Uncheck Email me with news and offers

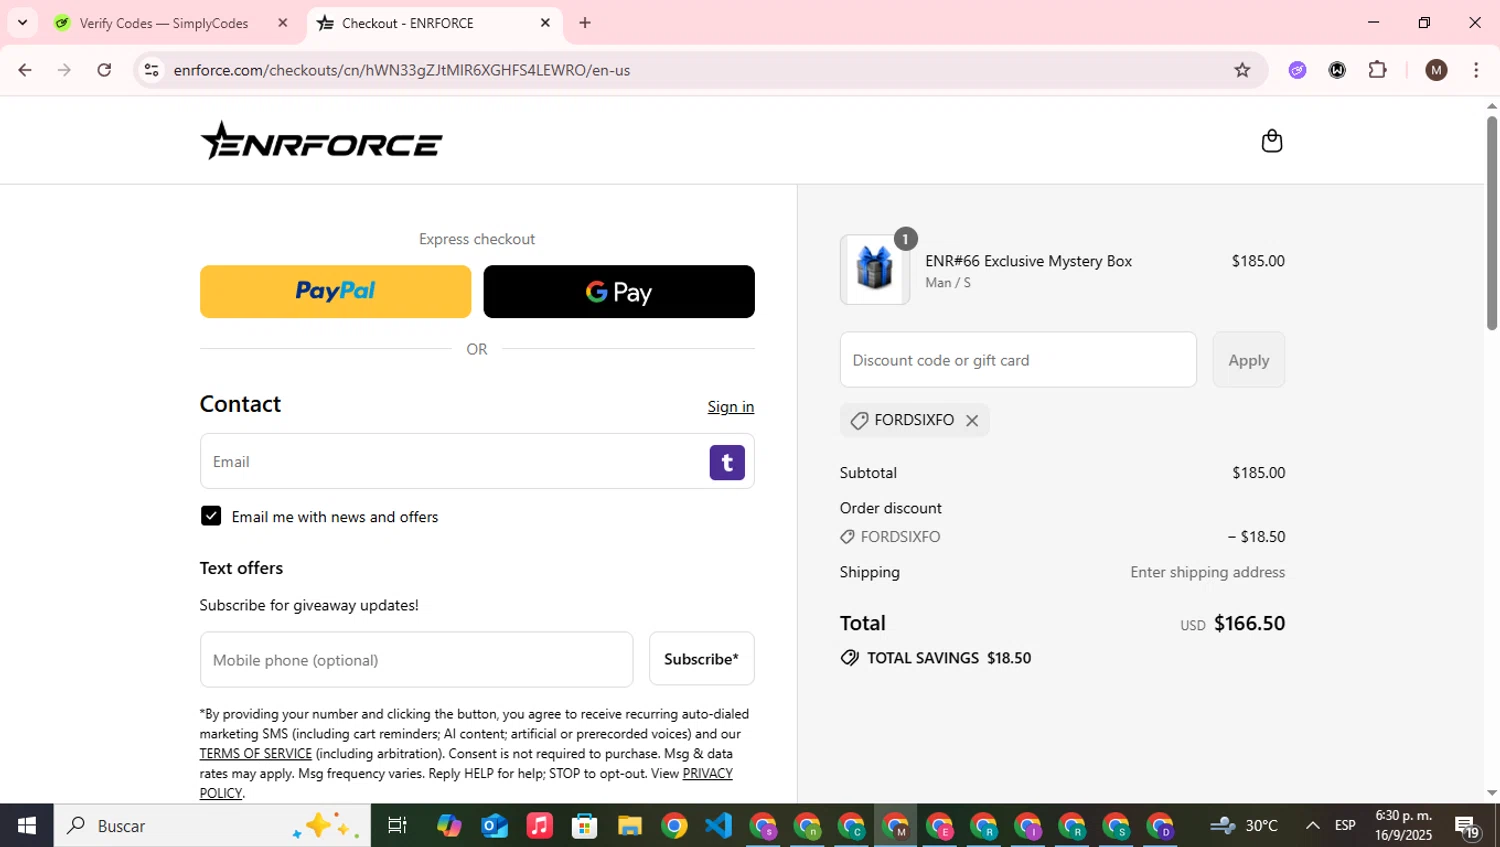(211, 516)
